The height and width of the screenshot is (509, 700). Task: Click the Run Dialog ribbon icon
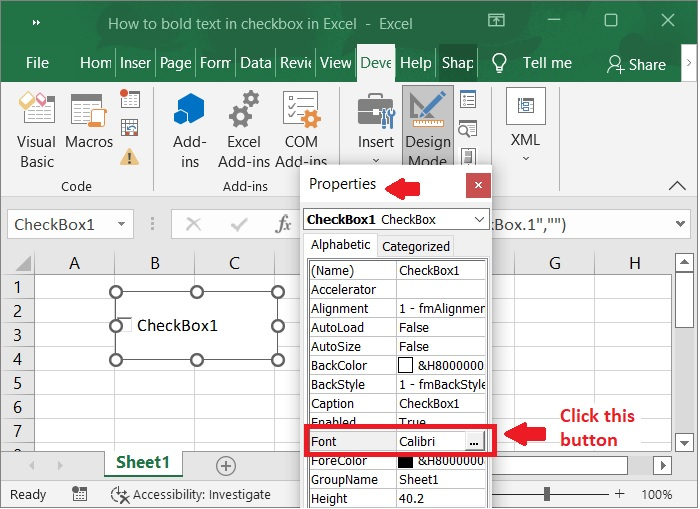468,156
